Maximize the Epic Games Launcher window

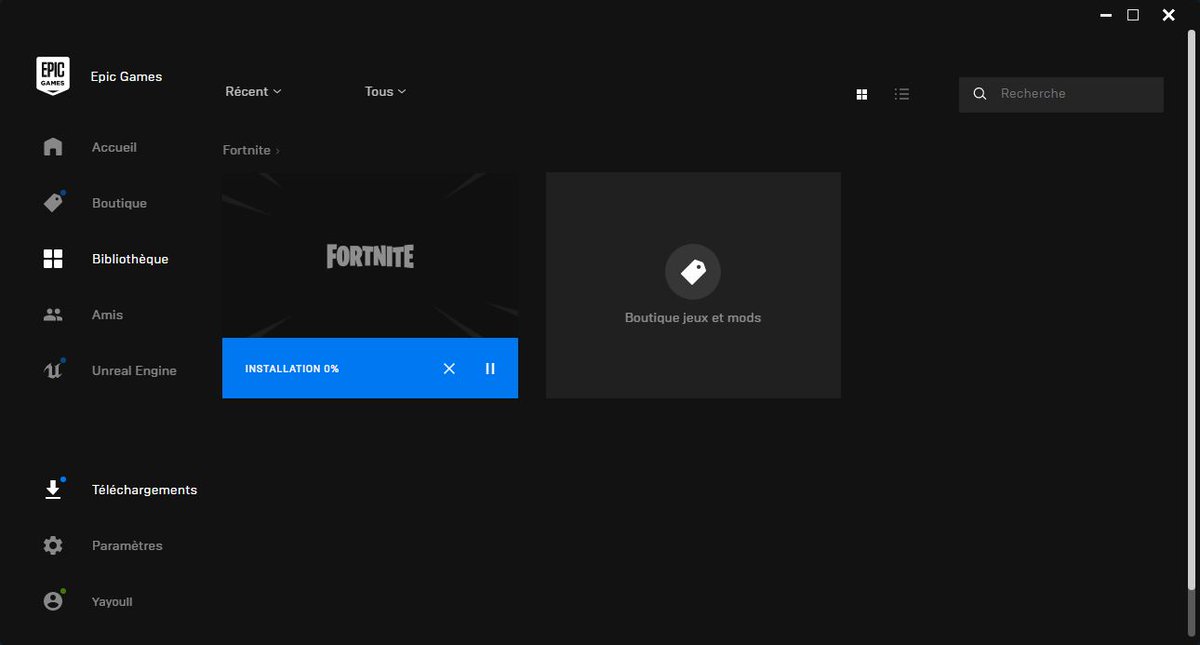pyautogui.click(x=1133, y=15)
